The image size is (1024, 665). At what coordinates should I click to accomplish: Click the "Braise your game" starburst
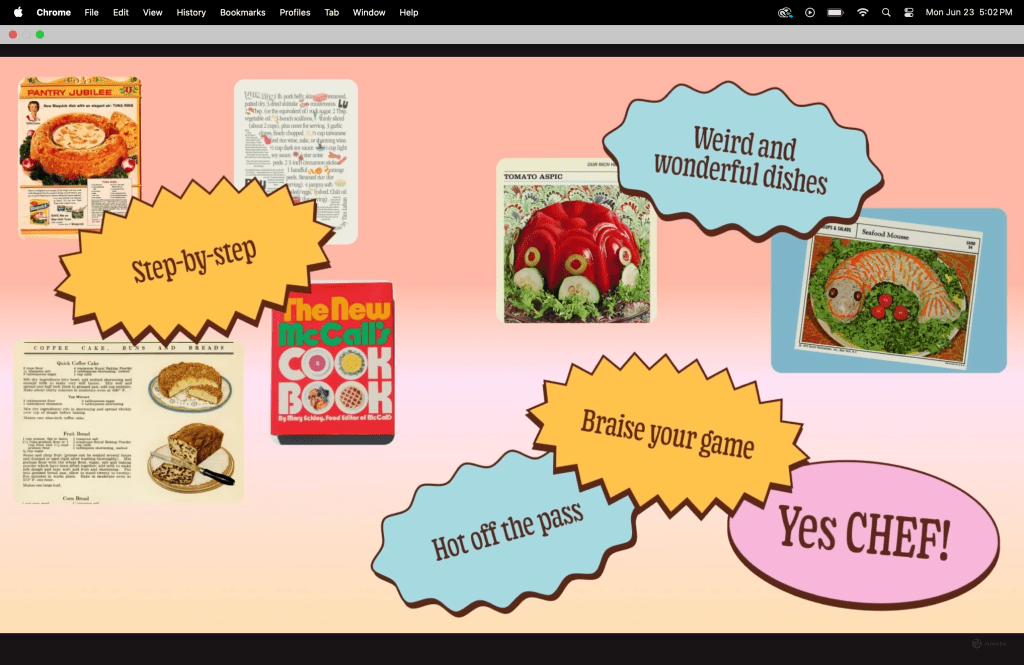coord(667,431)
